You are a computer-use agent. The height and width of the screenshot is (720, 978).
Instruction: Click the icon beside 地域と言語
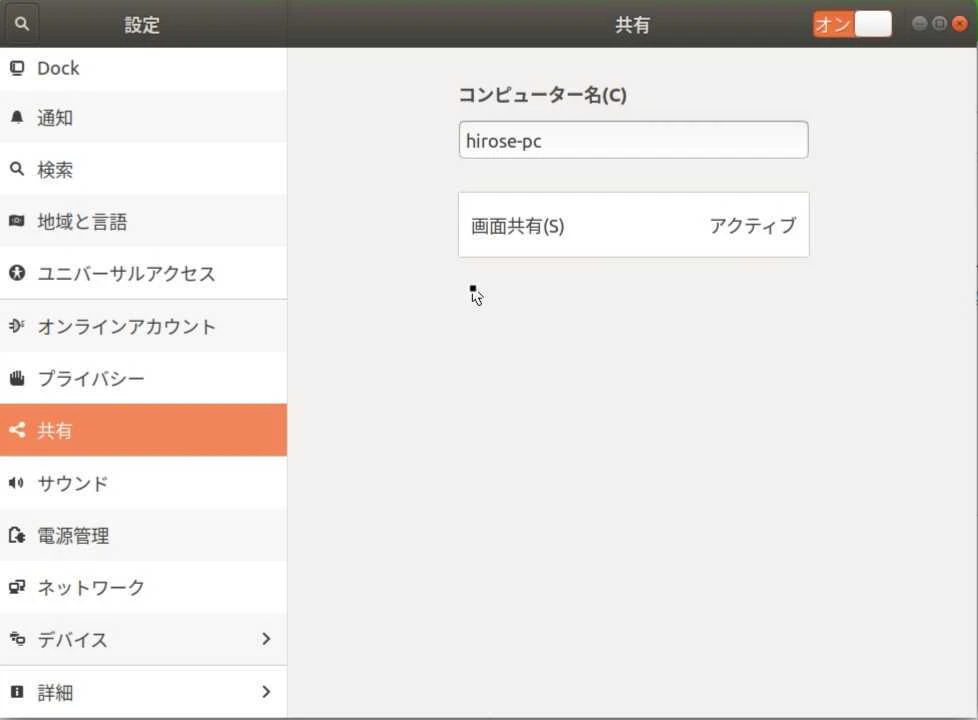tap(17, 221)
